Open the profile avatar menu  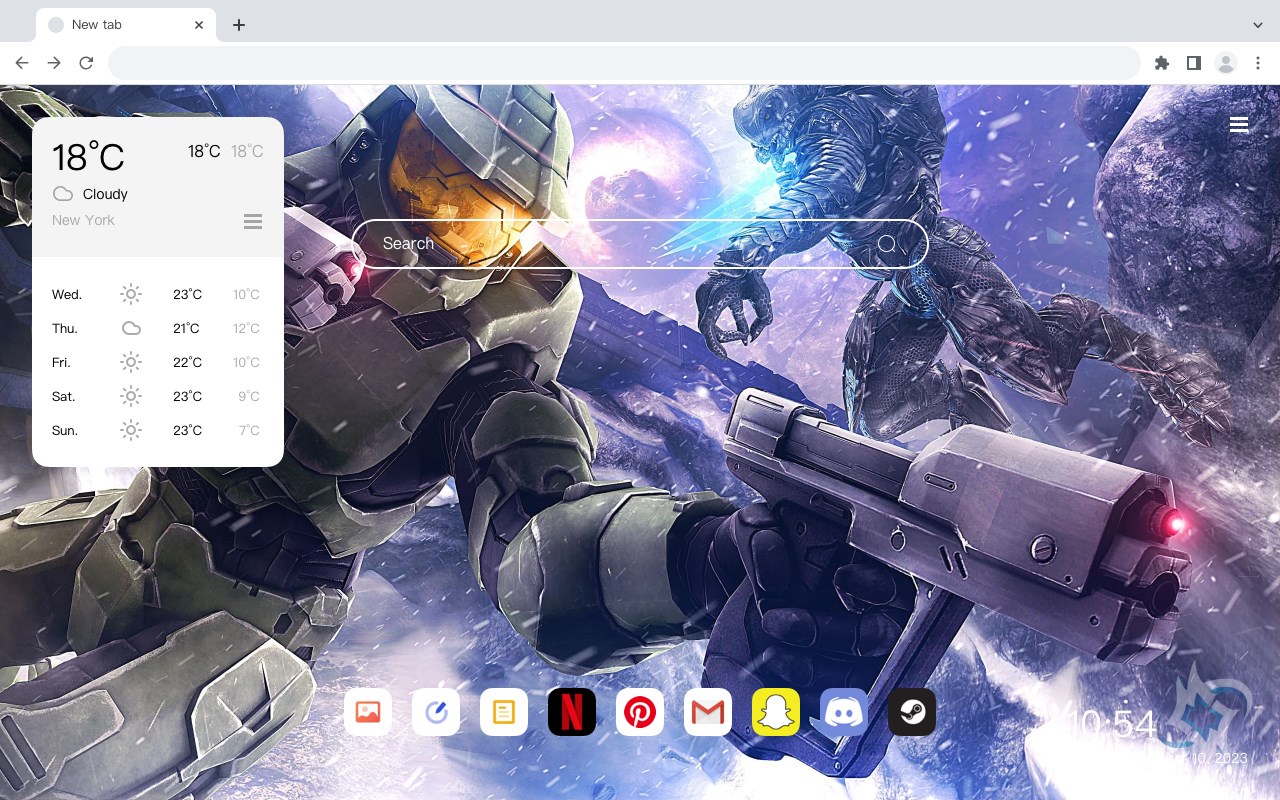pyautogui.click(x=1226, y=63)
